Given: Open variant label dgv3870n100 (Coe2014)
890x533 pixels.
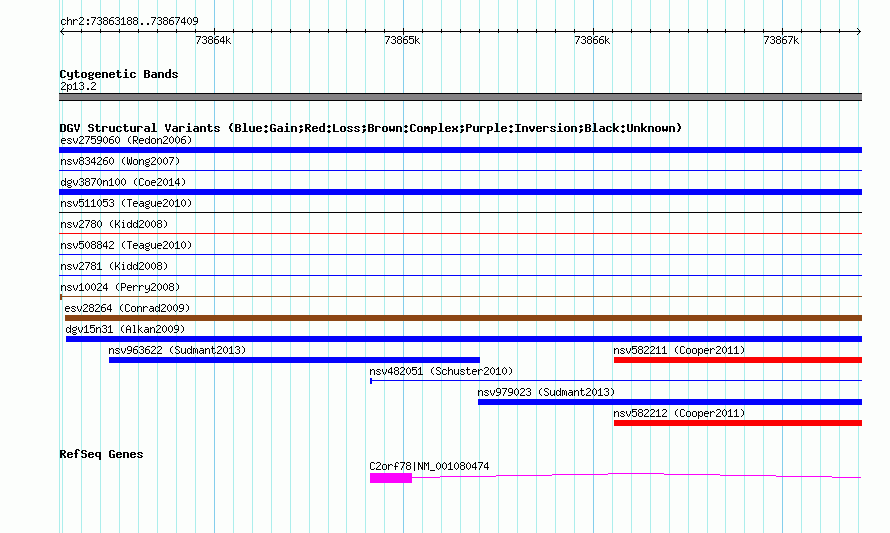Looking at the screenshot, I should 123,182.
